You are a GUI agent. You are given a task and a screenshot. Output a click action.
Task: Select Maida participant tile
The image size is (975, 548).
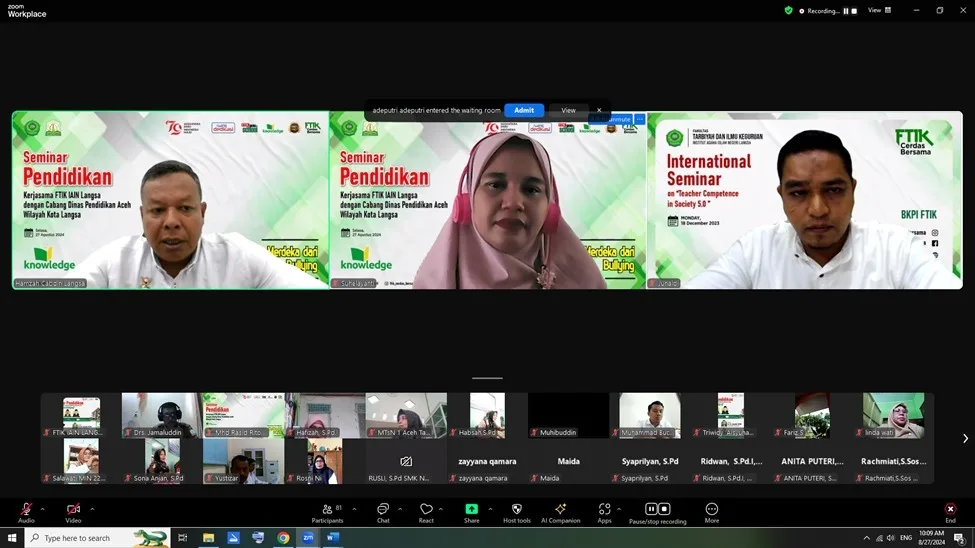[568, 461]
